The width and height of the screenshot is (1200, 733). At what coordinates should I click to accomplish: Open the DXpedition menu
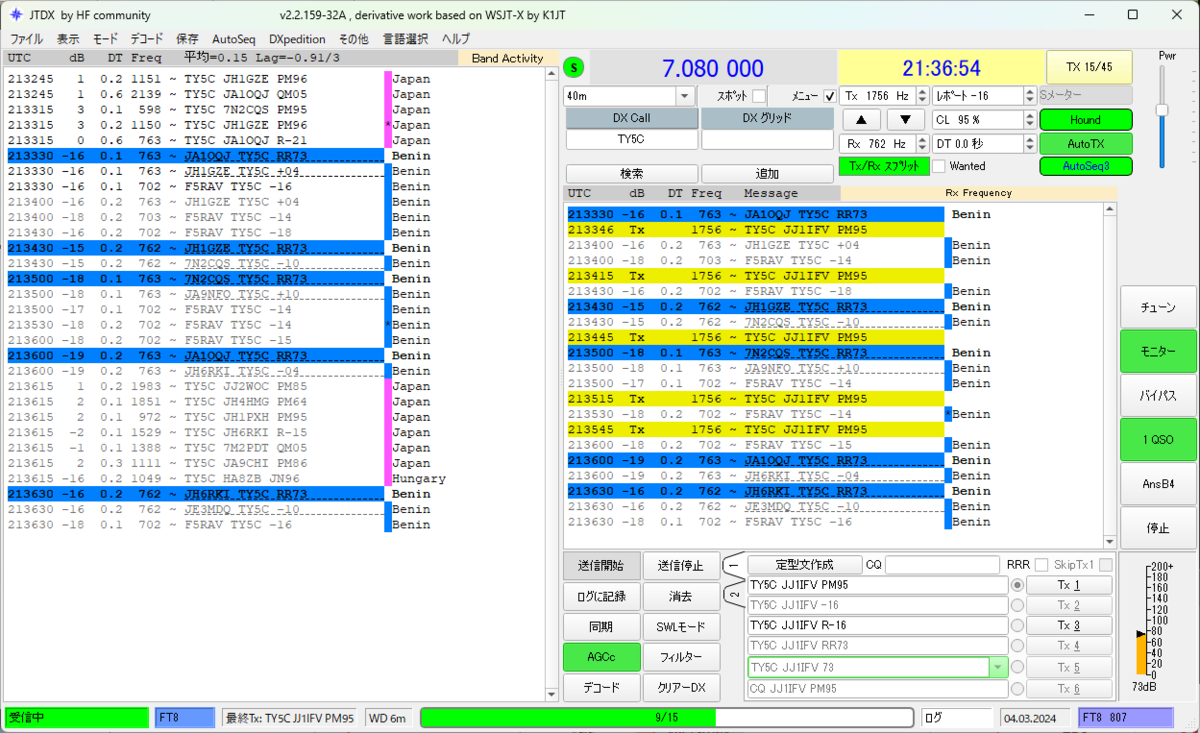pyautogui.click(x=297, y=39)
